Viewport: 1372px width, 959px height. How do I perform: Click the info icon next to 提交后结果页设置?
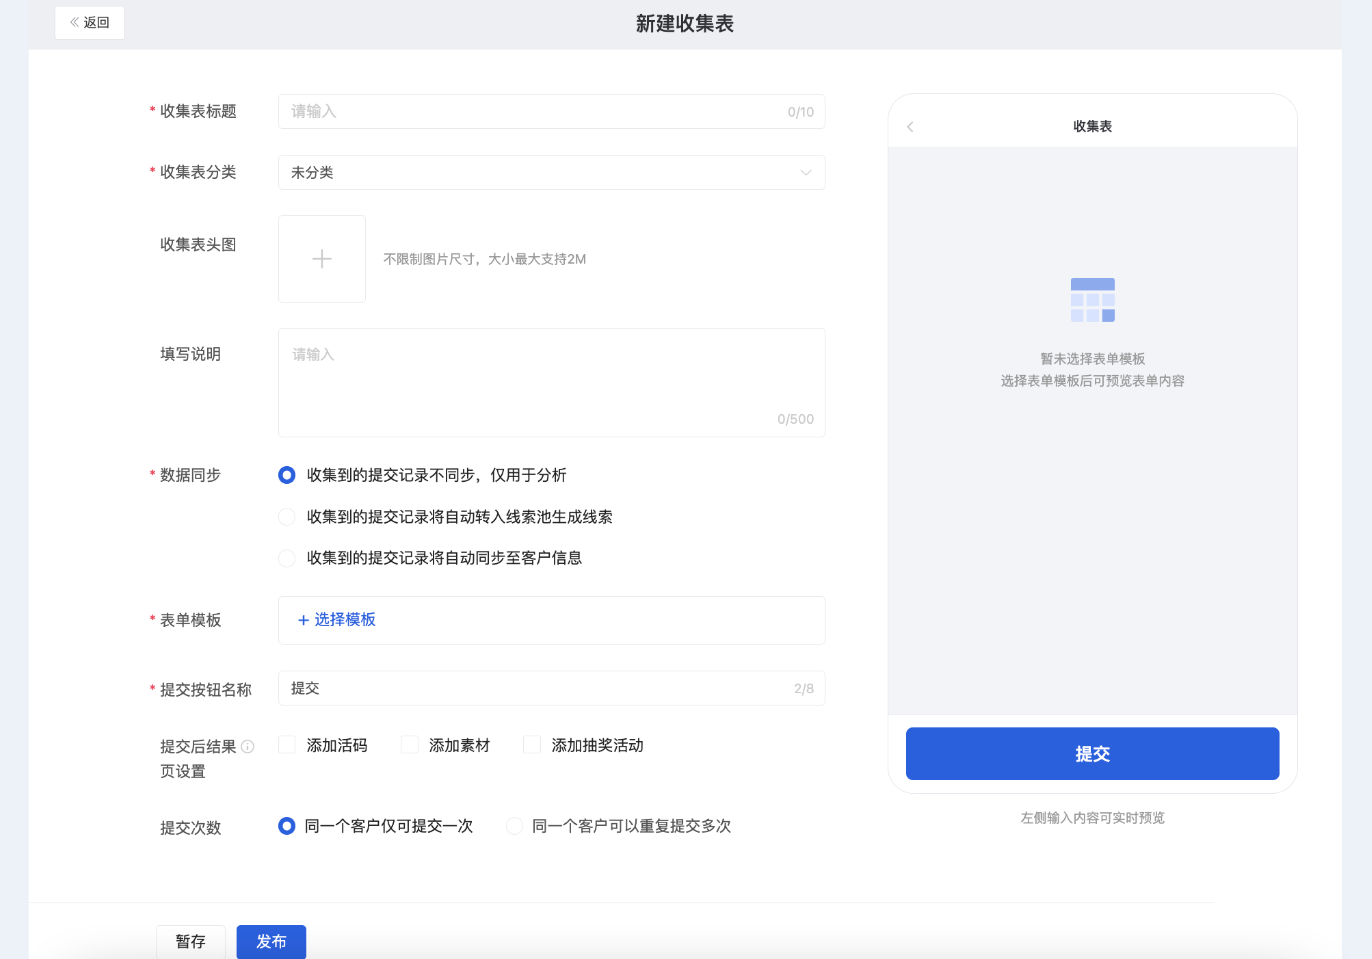coord(248,746)
